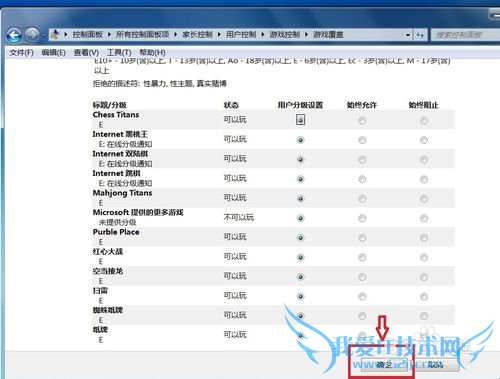
Task: Refresh the page with the address bar refresh icon
Action: (420, 35)
